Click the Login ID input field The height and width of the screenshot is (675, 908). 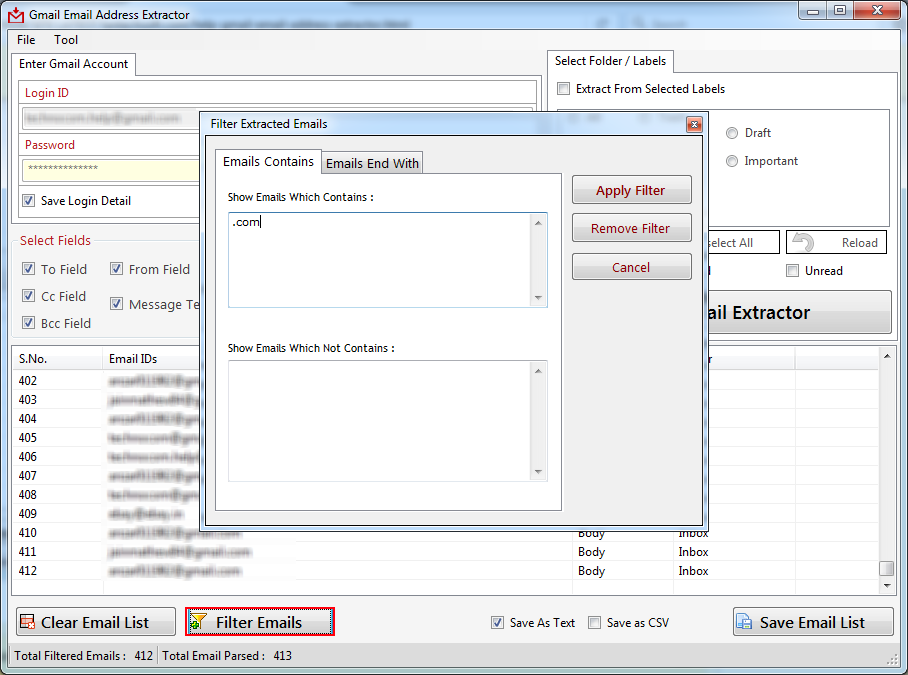click(111, 118)
